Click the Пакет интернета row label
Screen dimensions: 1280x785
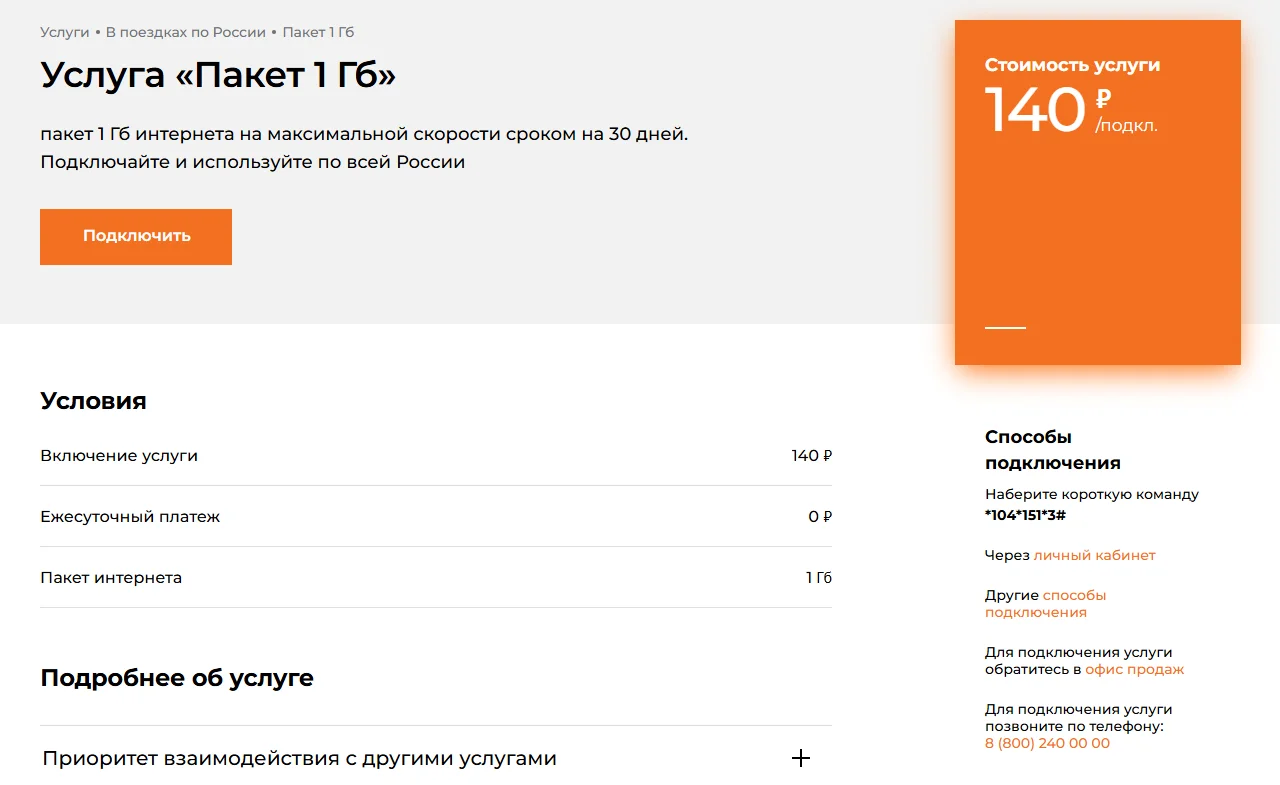pyautogui.click(x=111, y=578)
